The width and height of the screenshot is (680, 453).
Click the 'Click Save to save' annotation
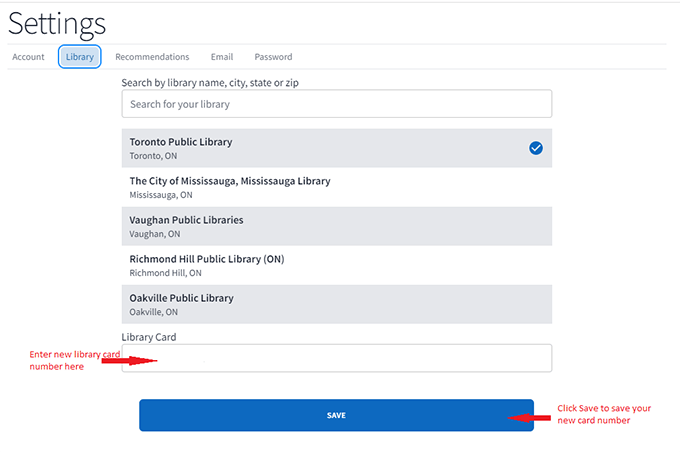coord(604,414)
